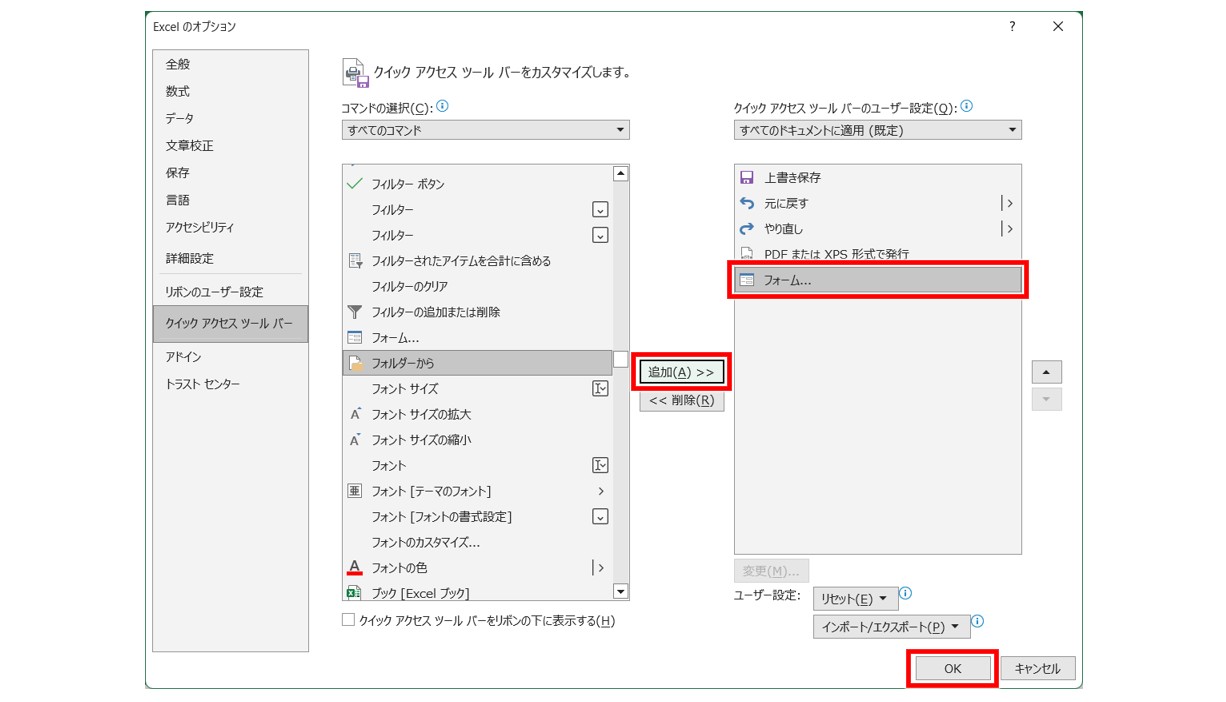Click the info icon beside コマンドの選択(C)

(x=443, y=106)
